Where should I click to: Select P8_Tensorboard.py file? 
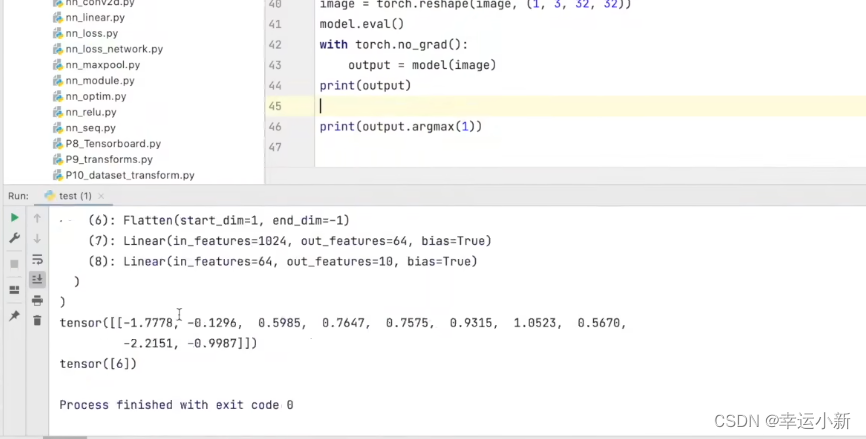113,144
